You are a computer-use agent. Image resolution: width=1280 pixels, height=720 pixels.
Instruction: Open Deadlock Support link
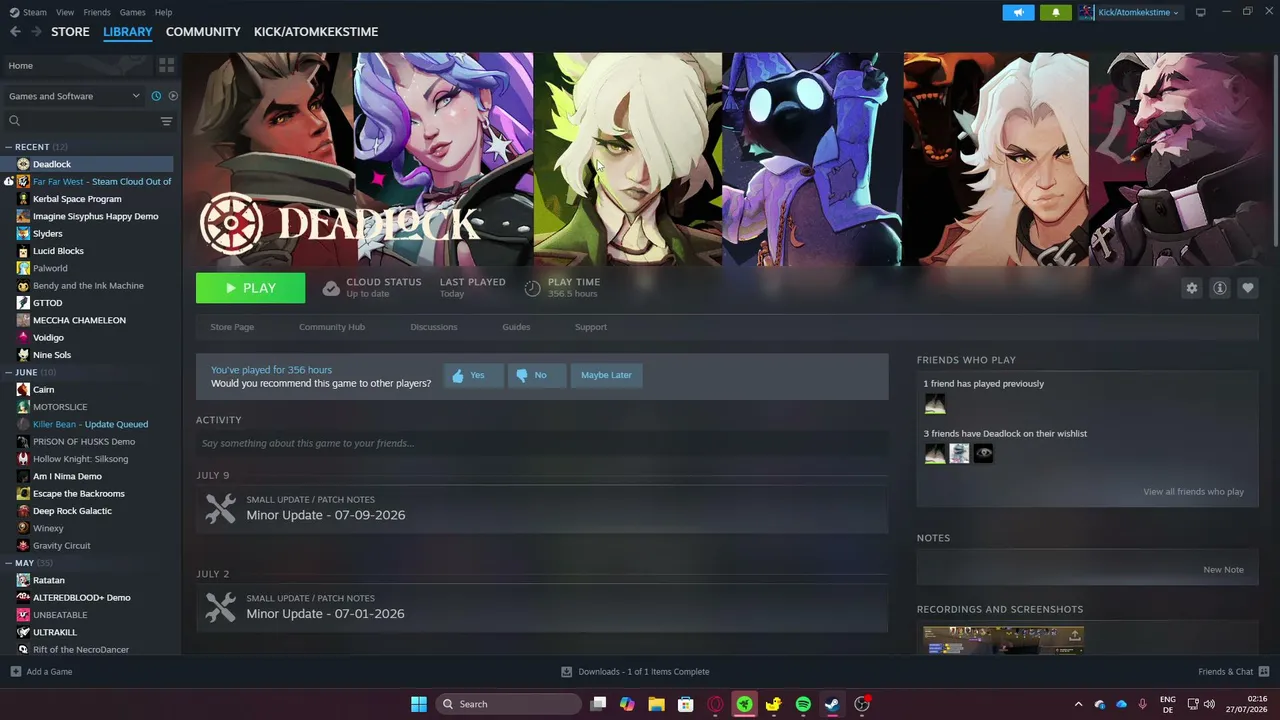[x=591, y=327]
